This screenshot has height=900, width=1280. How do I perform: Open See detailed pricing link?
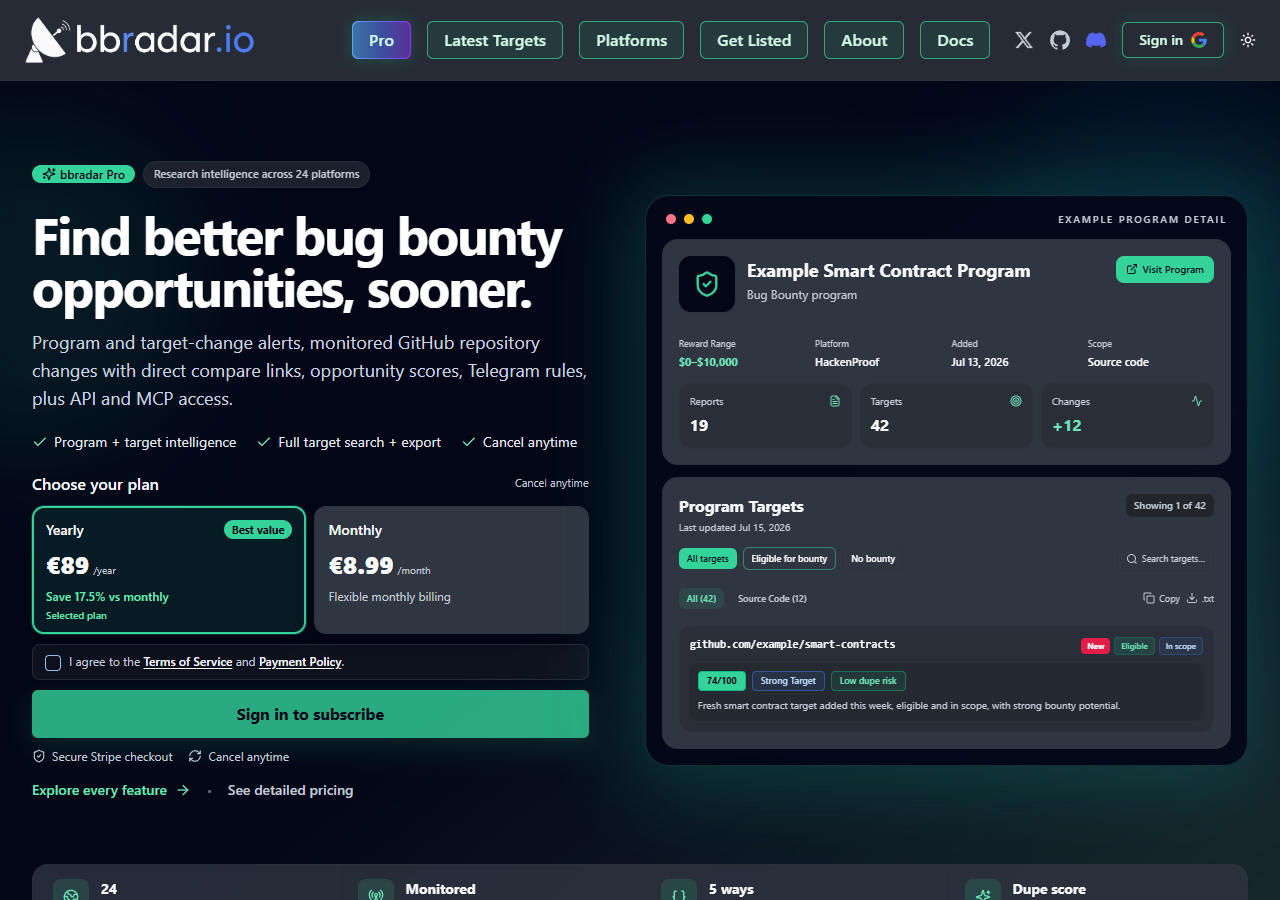point(290,790)
